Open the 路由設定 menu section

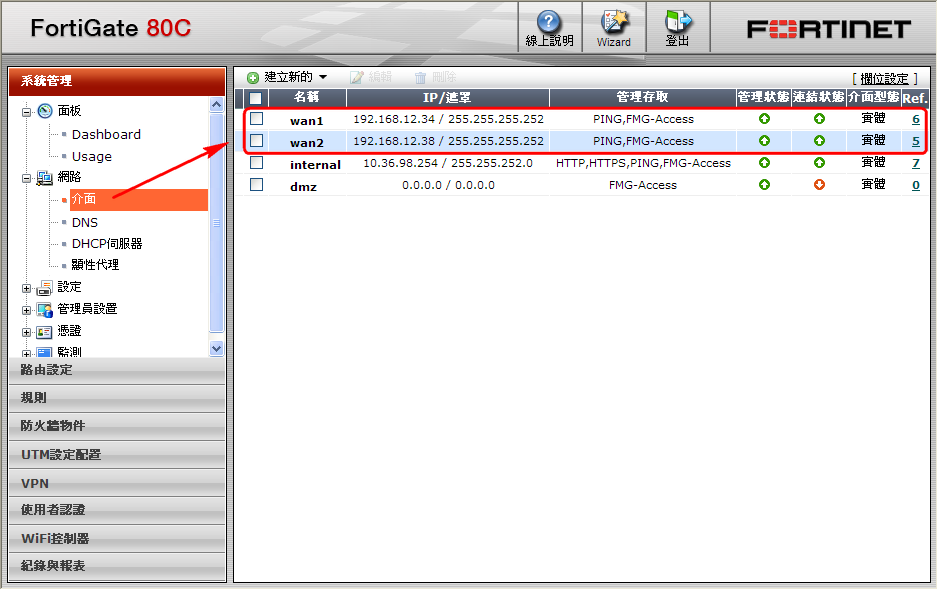(117, 370)
